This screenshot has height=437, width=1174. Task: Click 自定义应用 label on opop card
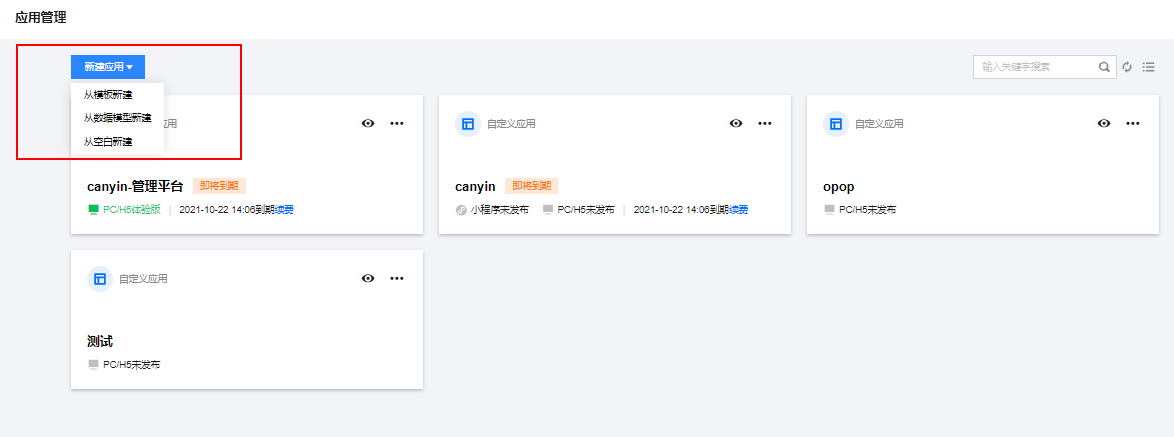point(879,123)
